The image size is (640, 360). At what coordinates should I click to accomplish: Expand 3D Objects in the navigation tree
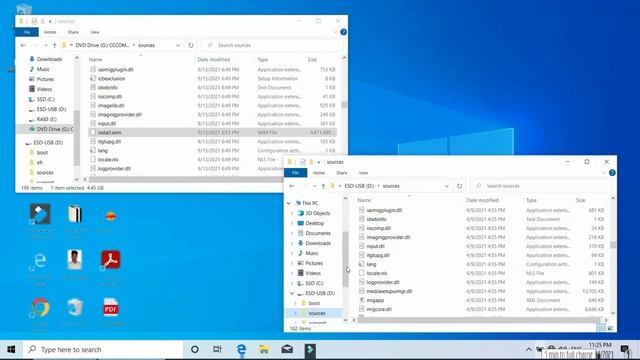(292, 213)
